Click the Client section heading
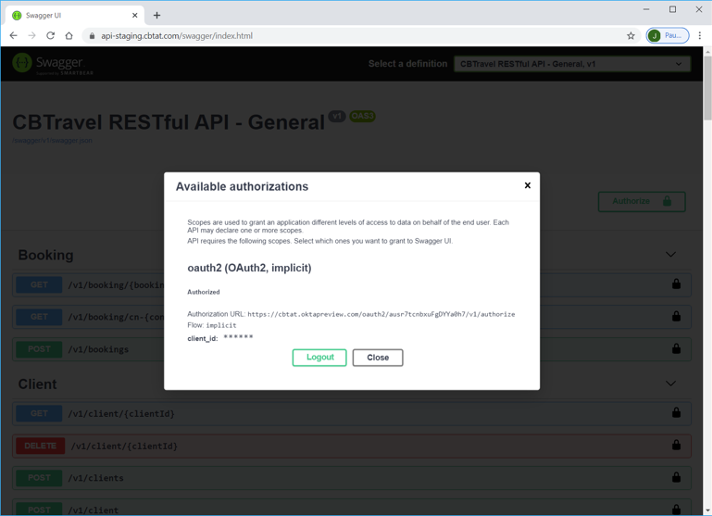Image resolution: width=712 pixels, height=516 pixels. (37, 384)
